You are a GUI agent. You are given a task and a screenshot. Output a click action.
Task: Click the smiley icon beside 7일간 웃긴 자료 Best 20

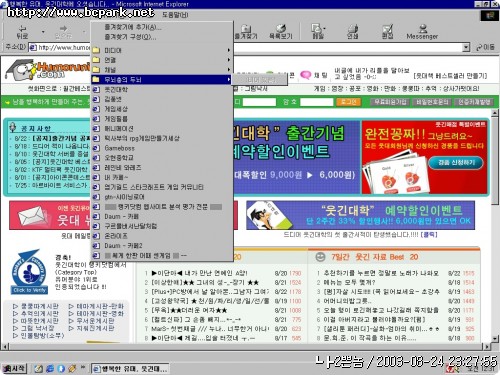320,257
